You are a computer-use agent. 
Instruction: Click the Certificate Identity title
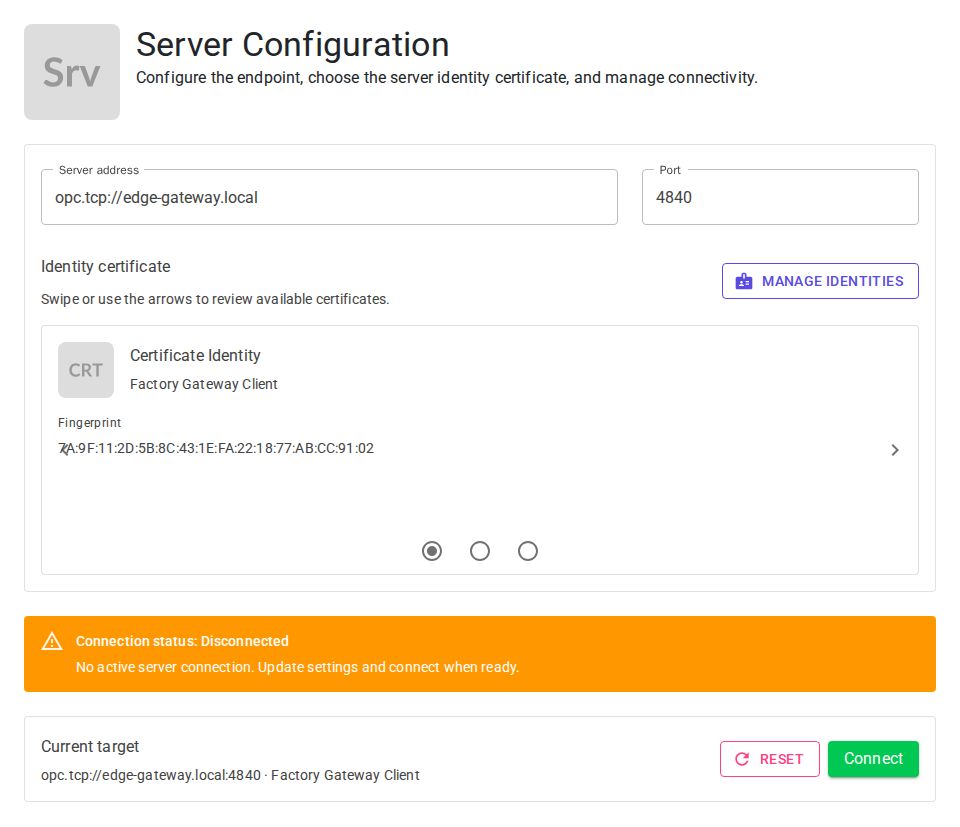point(195,356)
